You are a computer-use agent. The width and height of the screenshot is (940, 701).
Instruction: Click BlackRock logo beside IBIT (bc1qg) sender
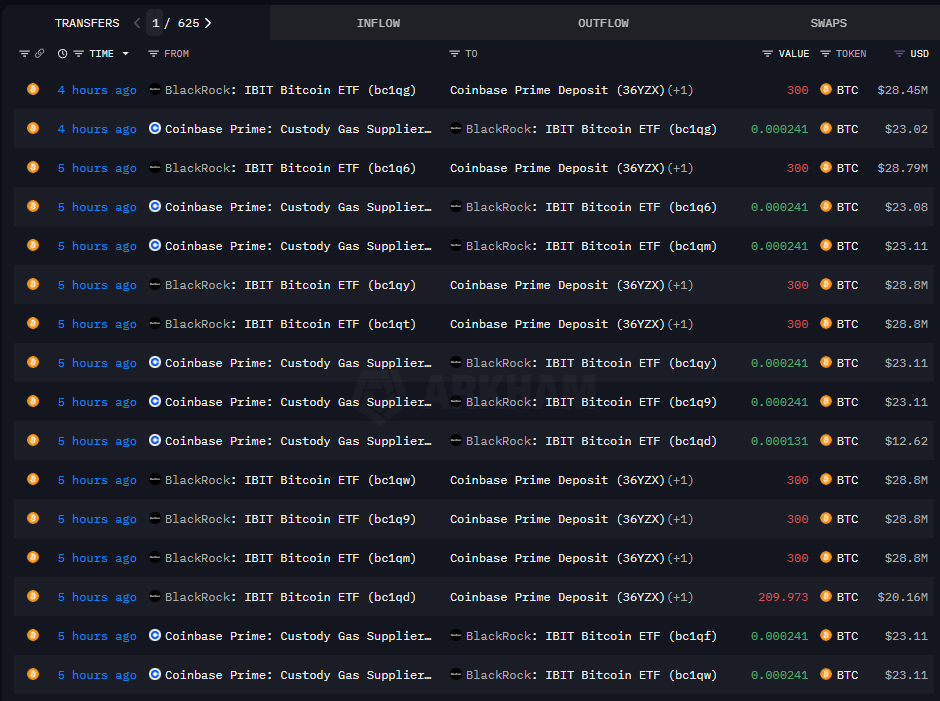(x=155, y=89)
